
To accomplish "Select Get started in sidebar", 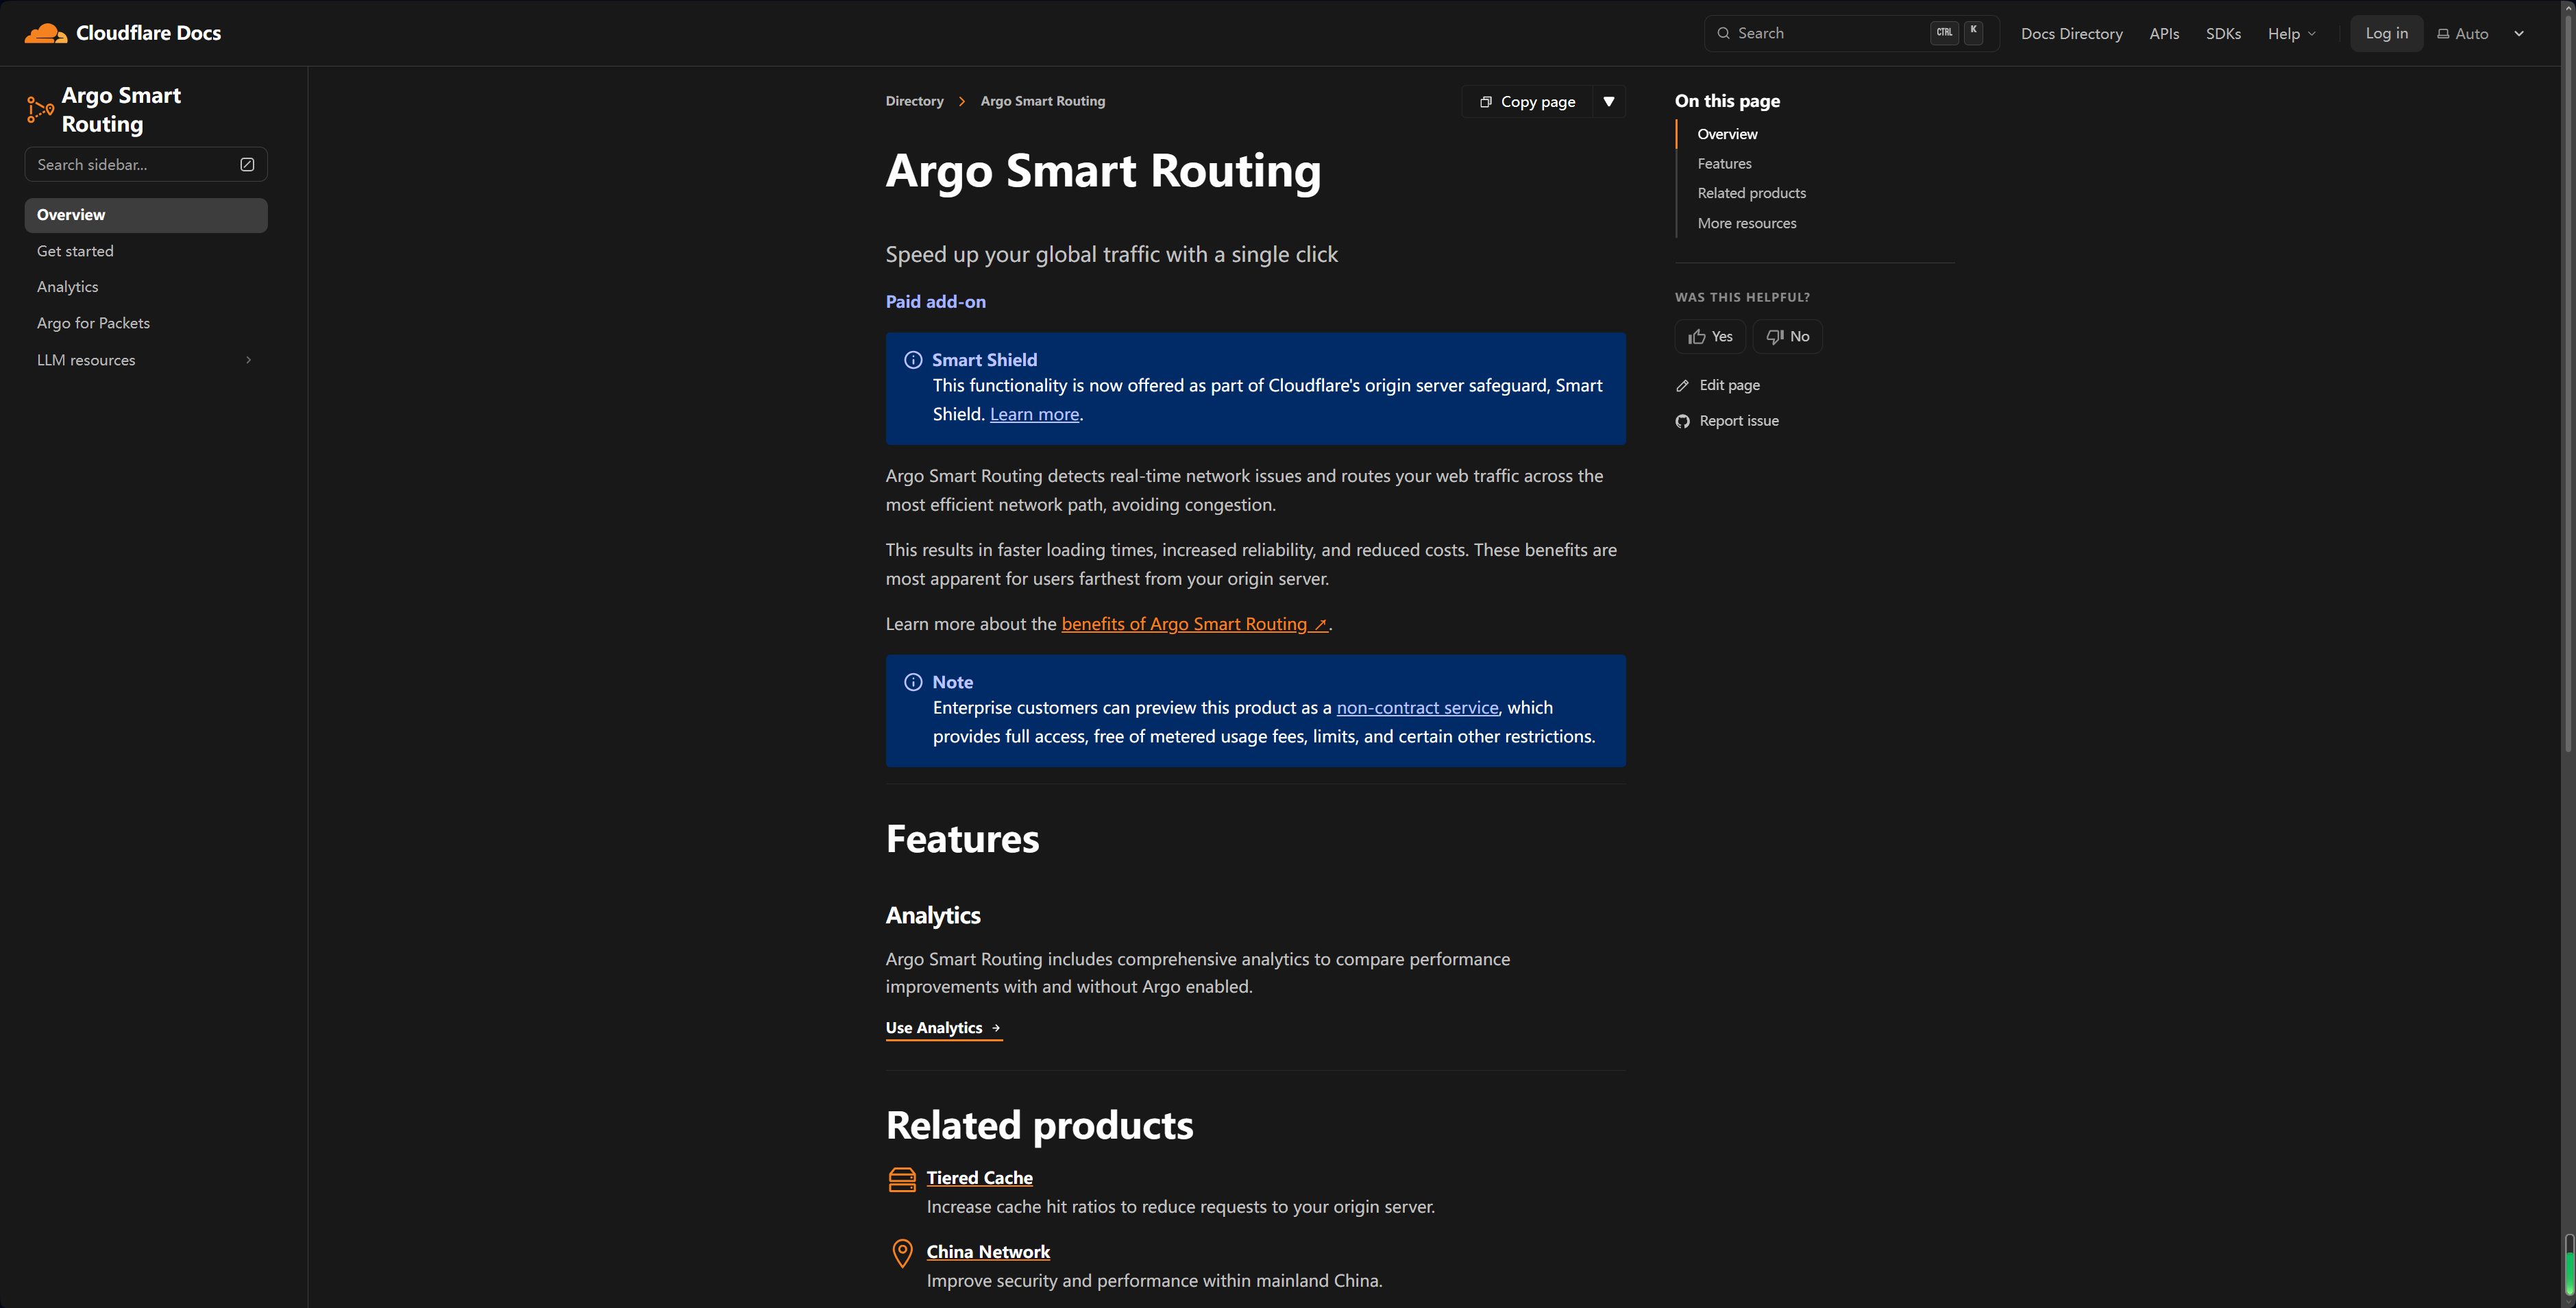I will 75,251.
